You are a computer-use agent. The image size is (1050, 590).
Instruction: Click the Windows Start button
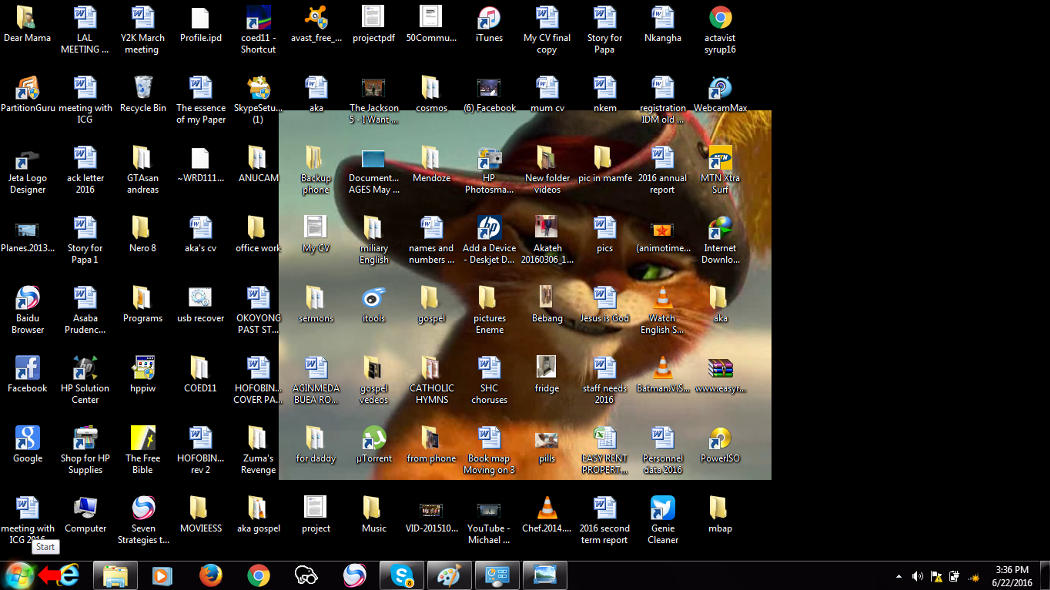tap(19, 575)
